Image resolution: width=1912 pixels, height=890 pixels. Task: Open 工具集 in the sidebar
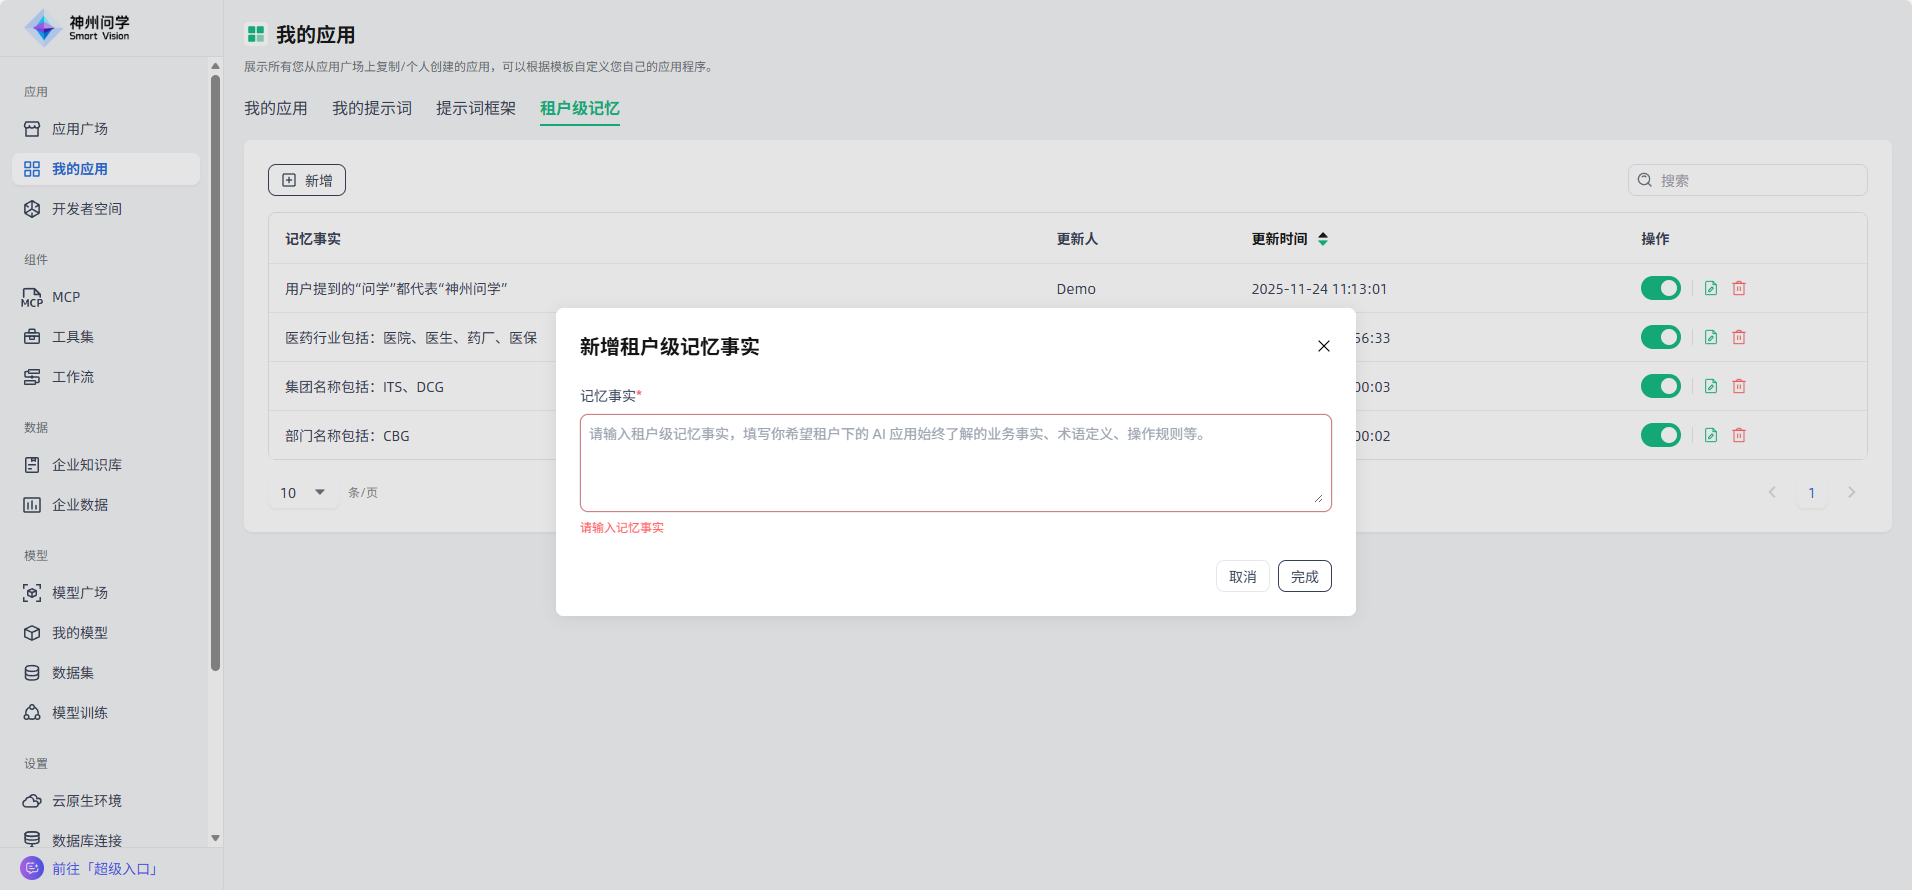[x=73, y=337]
